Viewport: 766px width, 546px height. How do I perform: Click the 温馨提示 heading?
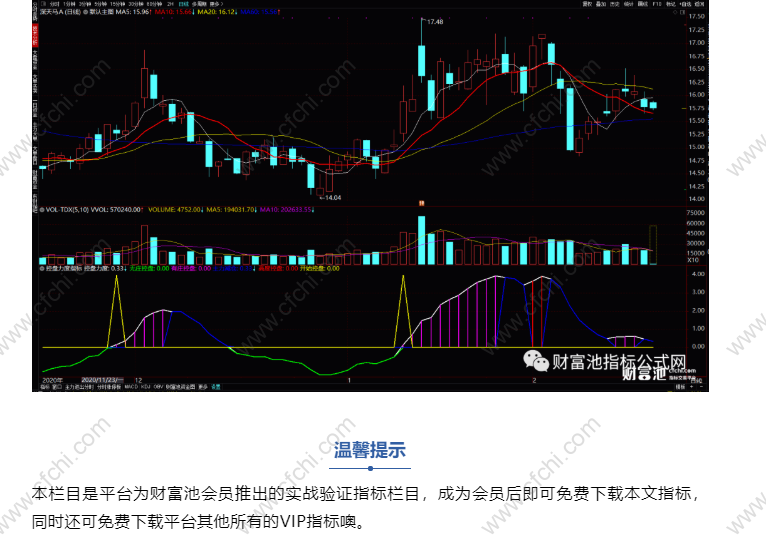[x=370, y=450]
